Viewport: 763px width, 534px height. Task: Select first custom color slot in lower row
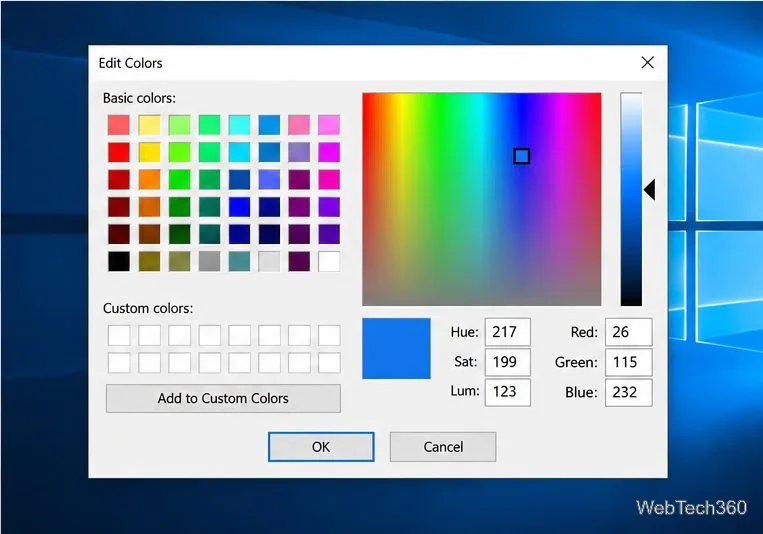click(119, 363)
